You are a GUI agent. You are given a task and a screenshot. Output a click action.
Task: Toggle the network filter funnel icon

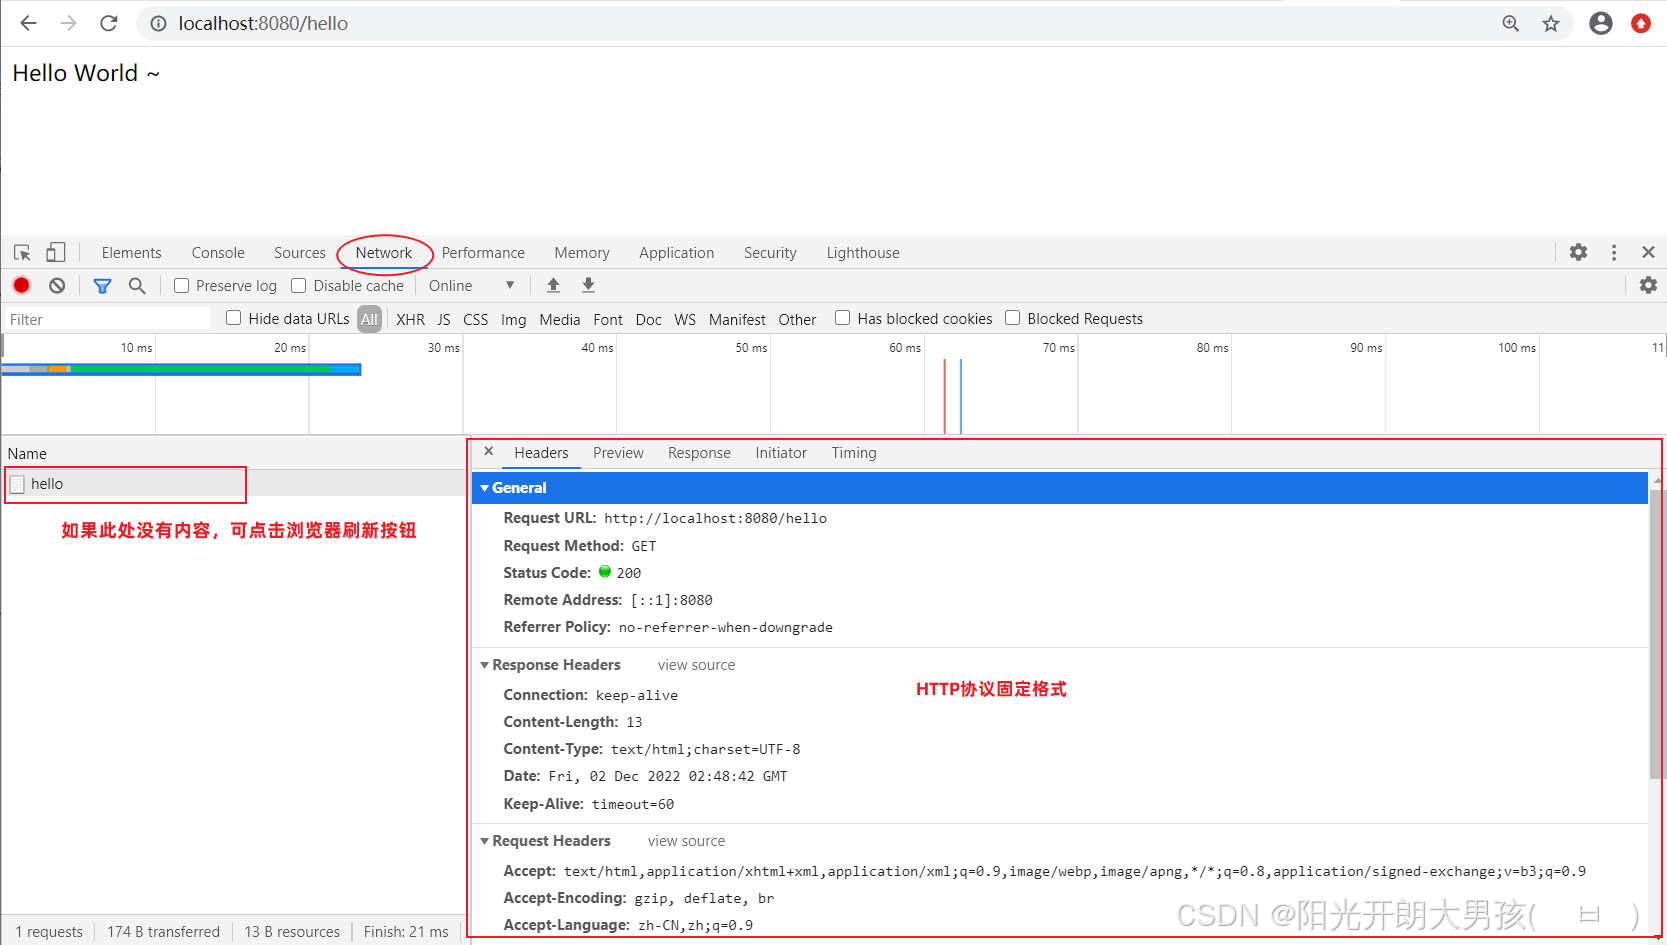click(x=102, y=285)
